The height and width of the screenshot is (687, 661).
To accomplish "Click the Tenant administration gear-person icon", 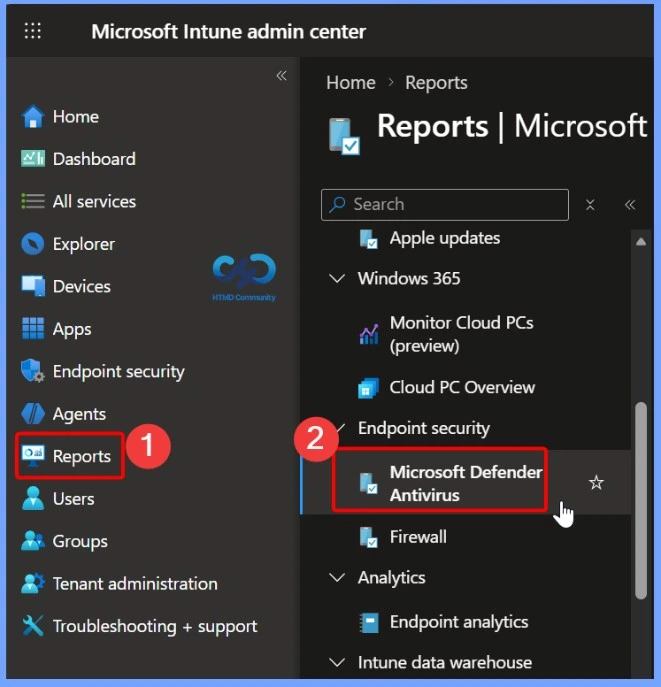I will tap(33, 583).
